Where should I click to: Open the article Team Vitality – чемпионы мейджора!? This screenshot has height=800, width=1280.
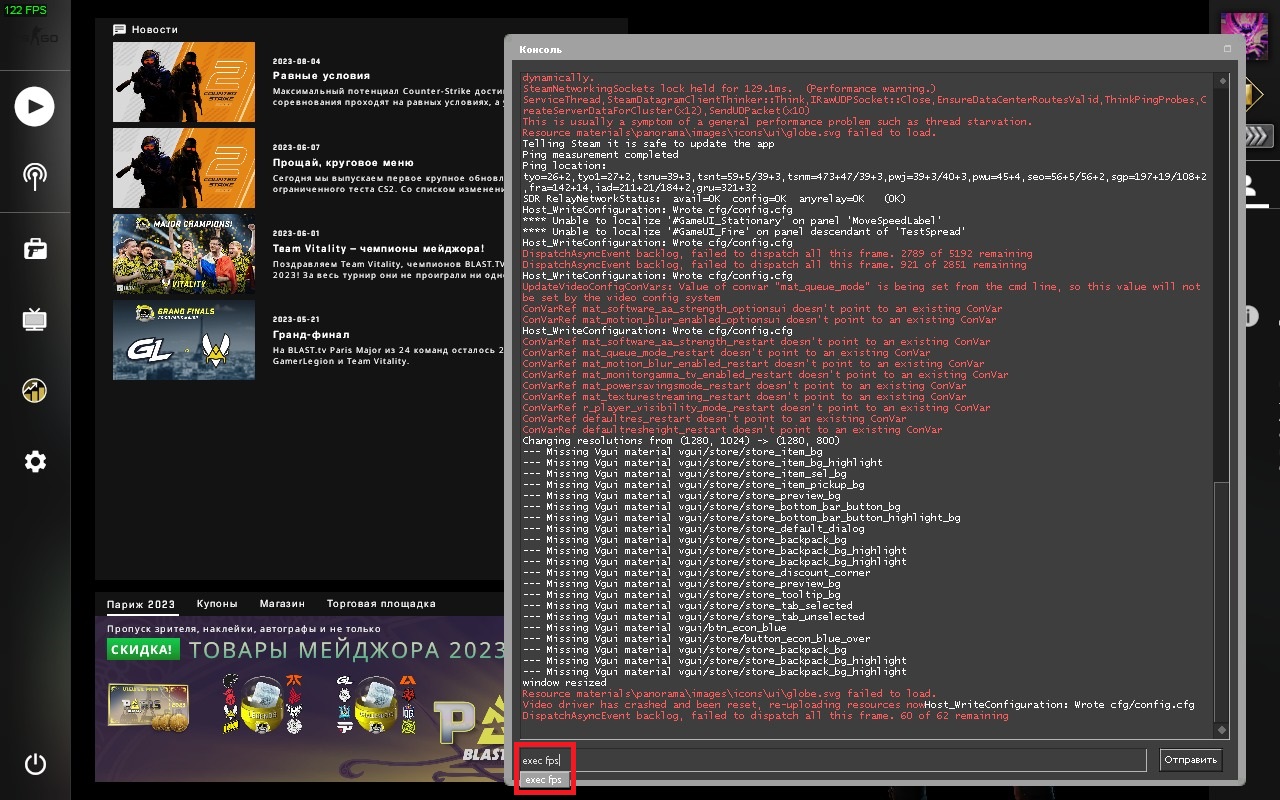click(x=379, y=248)
